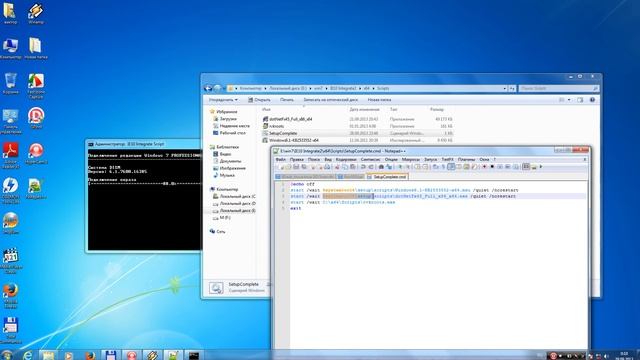
Task: Open the Кодировки menu in Notepad++
Action: click(x=346, y=159)
